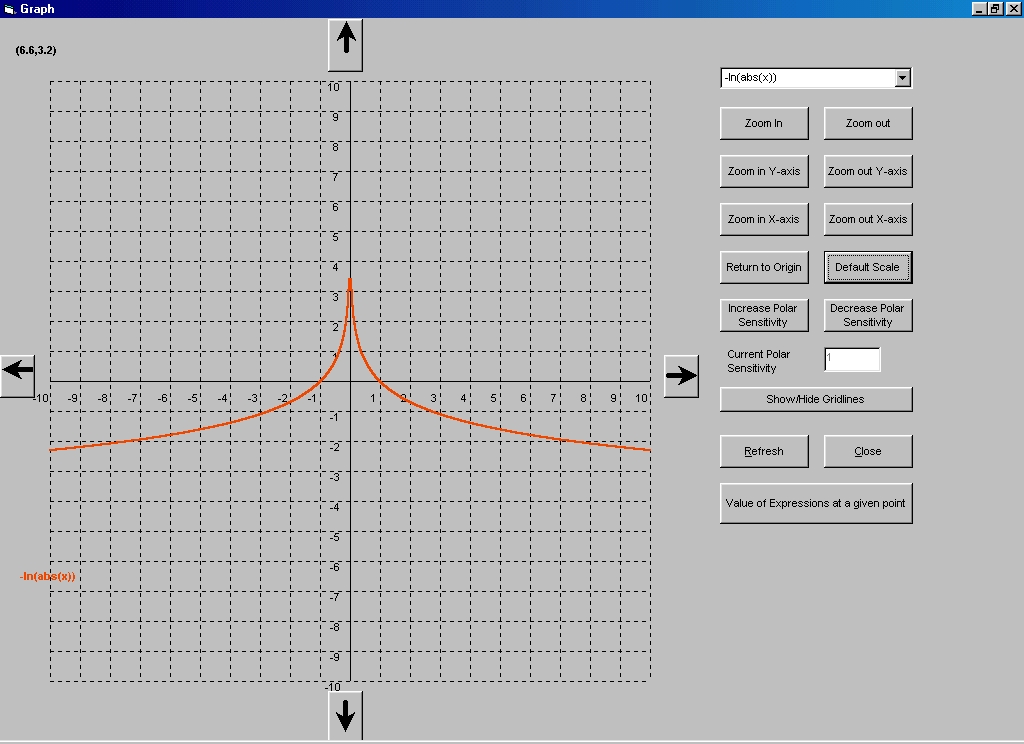The image size is (1024, 744).
Task: Pan the graph up with the up arrow
Action: [345, 45]
